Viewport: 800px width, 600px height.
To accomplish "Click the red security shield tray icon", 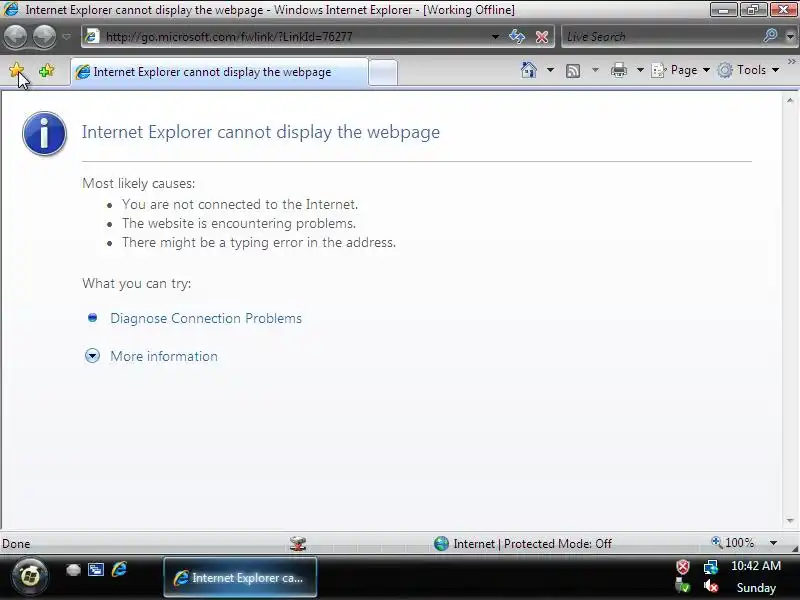I will [x=683, y=567].
